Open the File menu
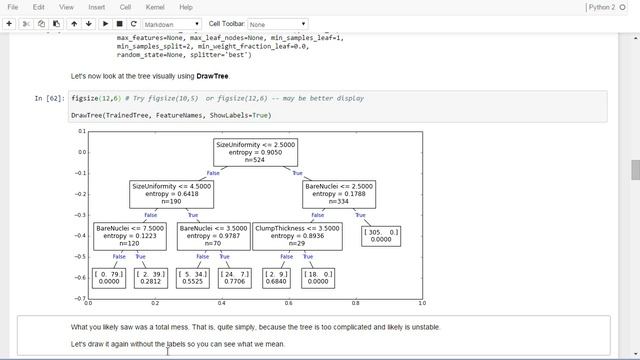Screen dimensions: 640x360 click(13, 7)
